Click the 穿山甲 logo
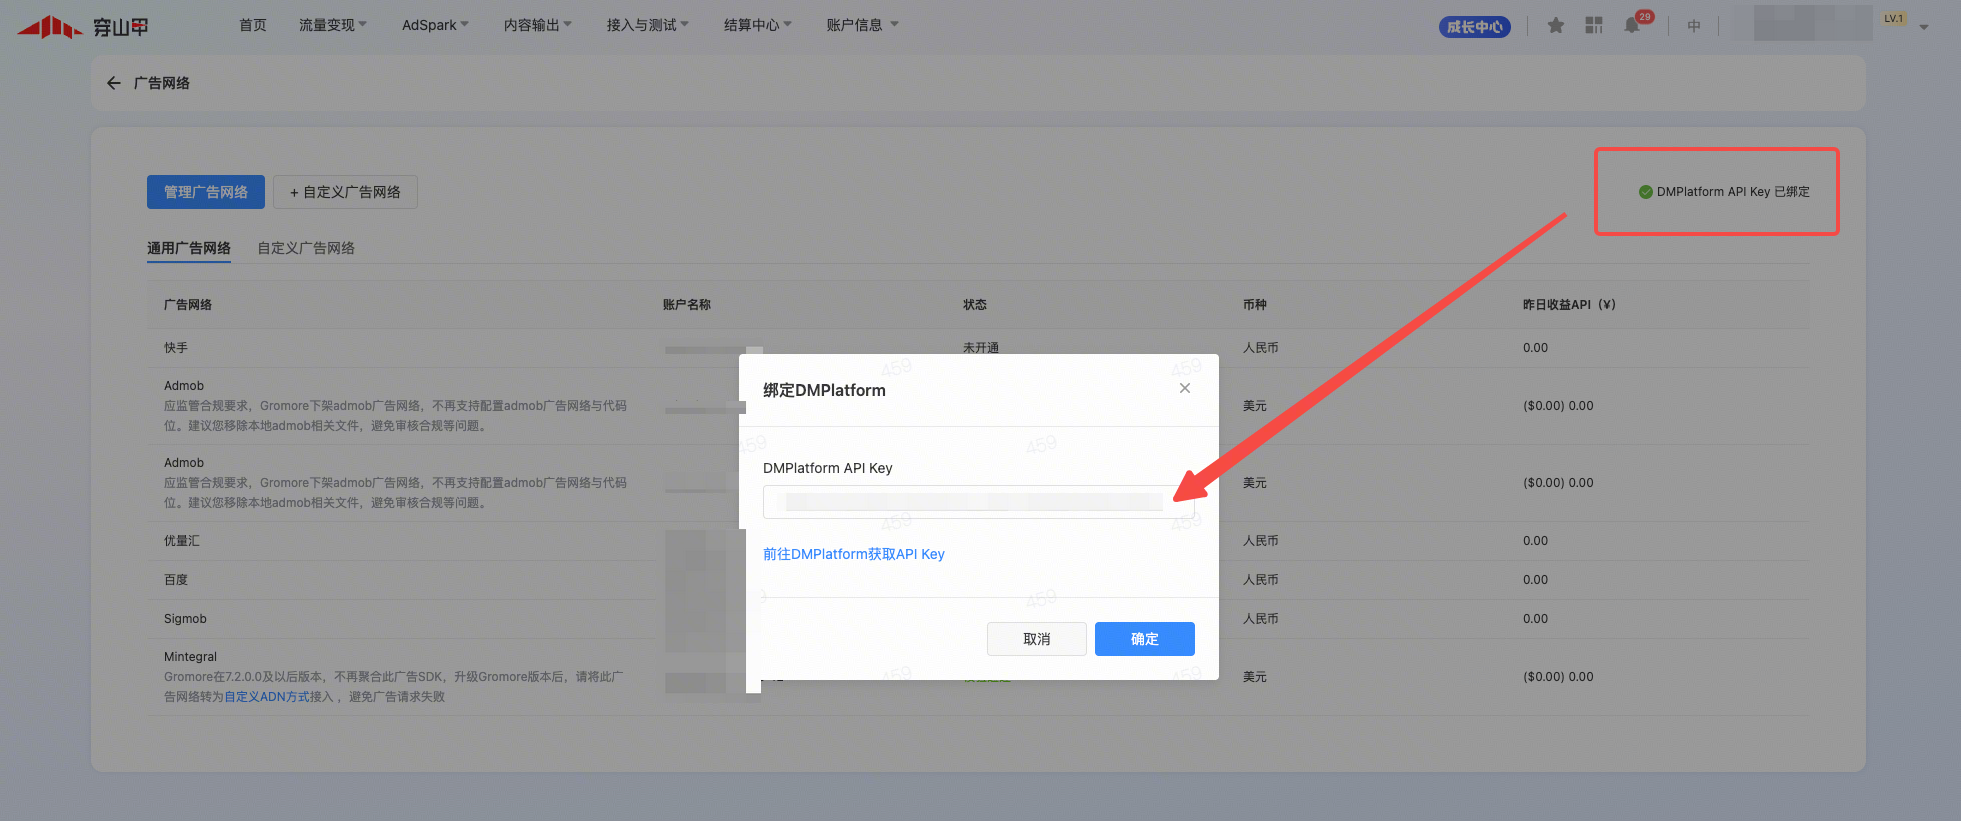The width and height of the screenshot is (1961, 821). 83,26
